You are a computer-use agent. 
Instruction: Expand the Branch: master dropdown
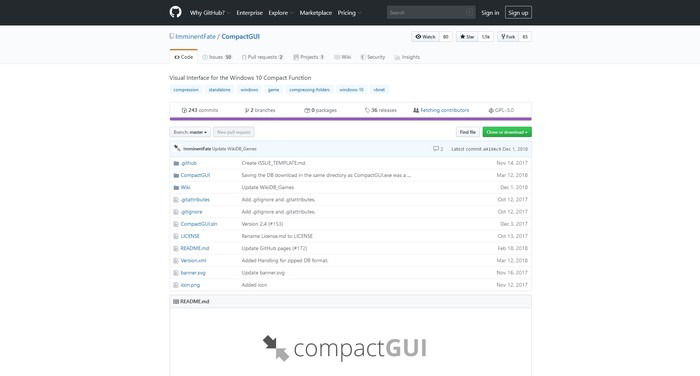pyautogui.click(x=190, y=132)
